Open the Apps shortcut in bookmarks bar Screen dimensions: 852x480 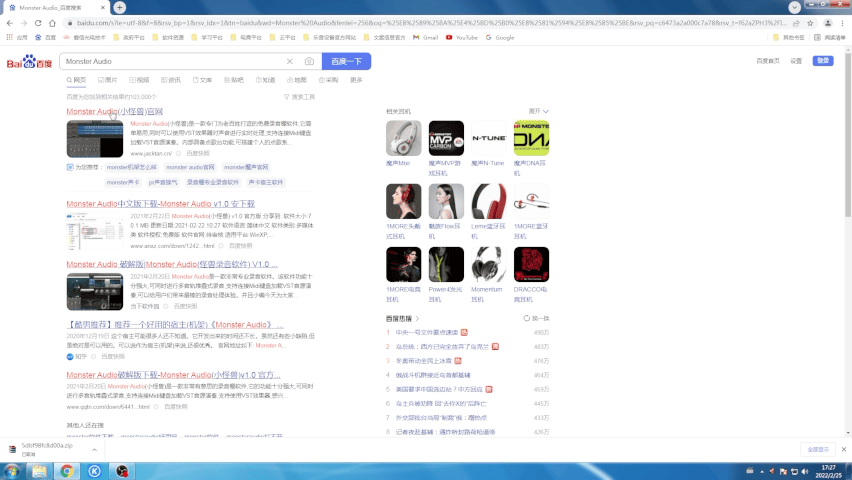coord(16,38)
